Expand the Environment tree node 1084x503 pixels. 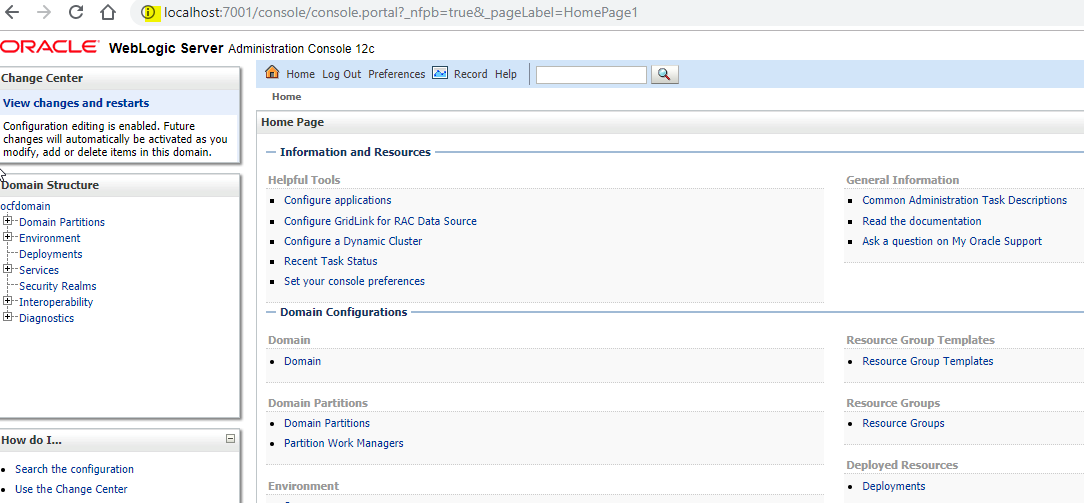click(x=8, y=237)
